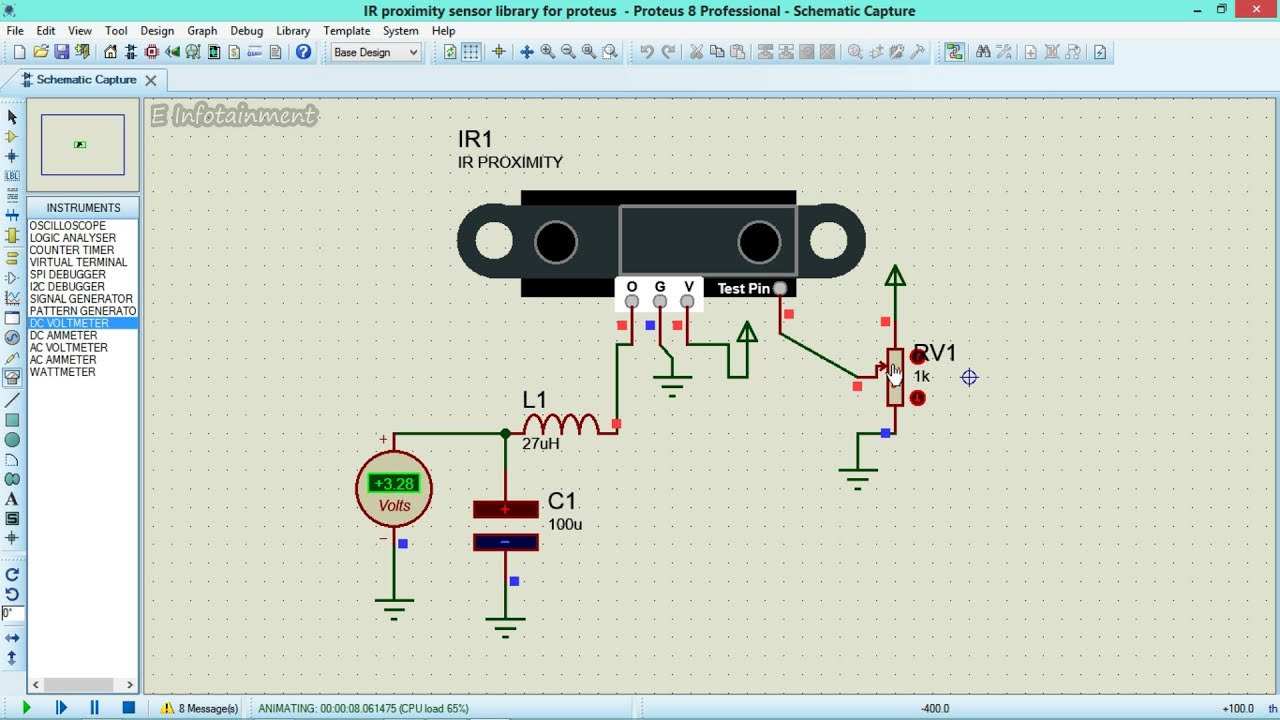Click the Search binoculars icon in toolbar
This screenshot has height=720, width=1280.
coord(983,52)
